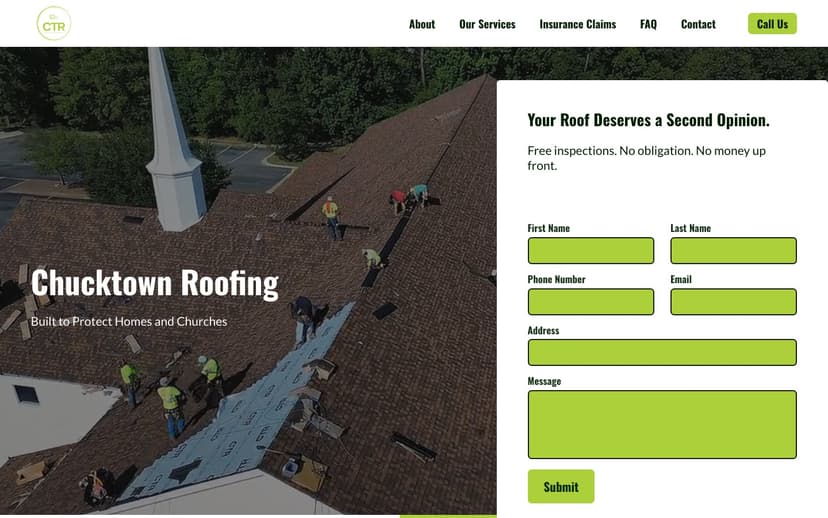Screen dimensions: 828x518
Task: Click the CTR logo in the header
Action: point(54,23)
